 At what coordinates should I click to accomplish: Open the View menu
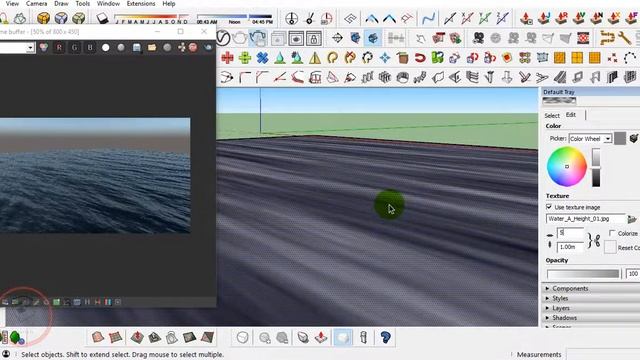12,4
